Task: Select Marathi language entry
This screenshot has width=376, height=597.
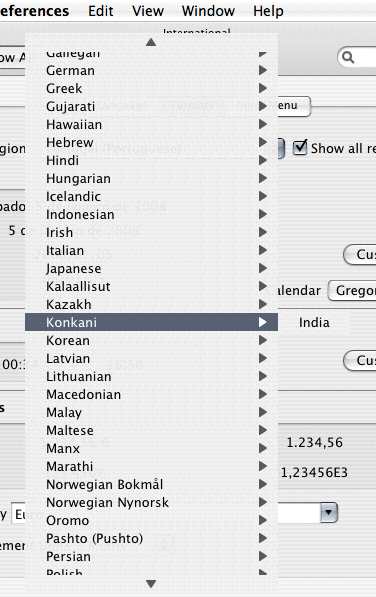Action: [x=151, y=466]
